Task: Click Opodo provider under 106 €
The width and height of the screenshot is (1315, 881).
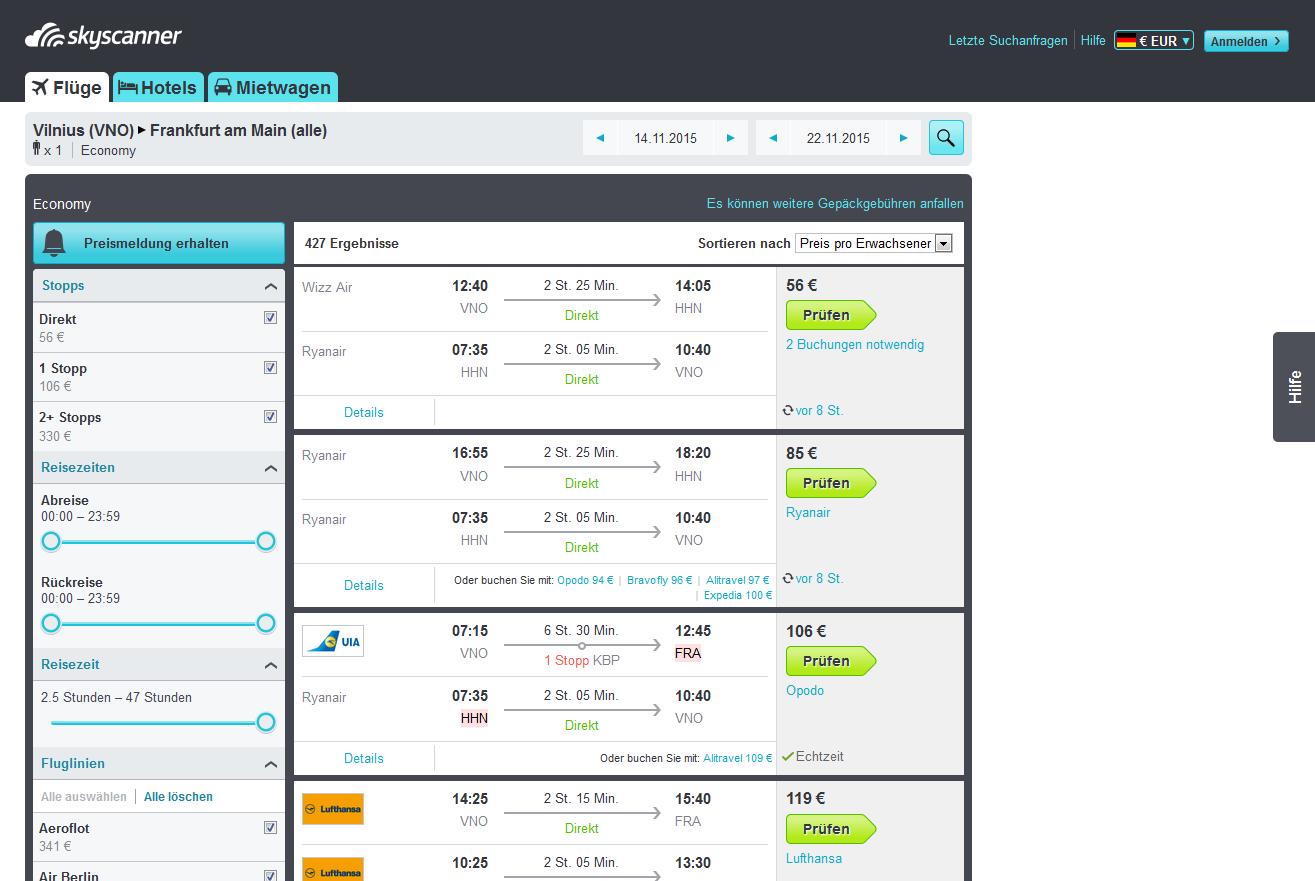Action: (805, 690)
